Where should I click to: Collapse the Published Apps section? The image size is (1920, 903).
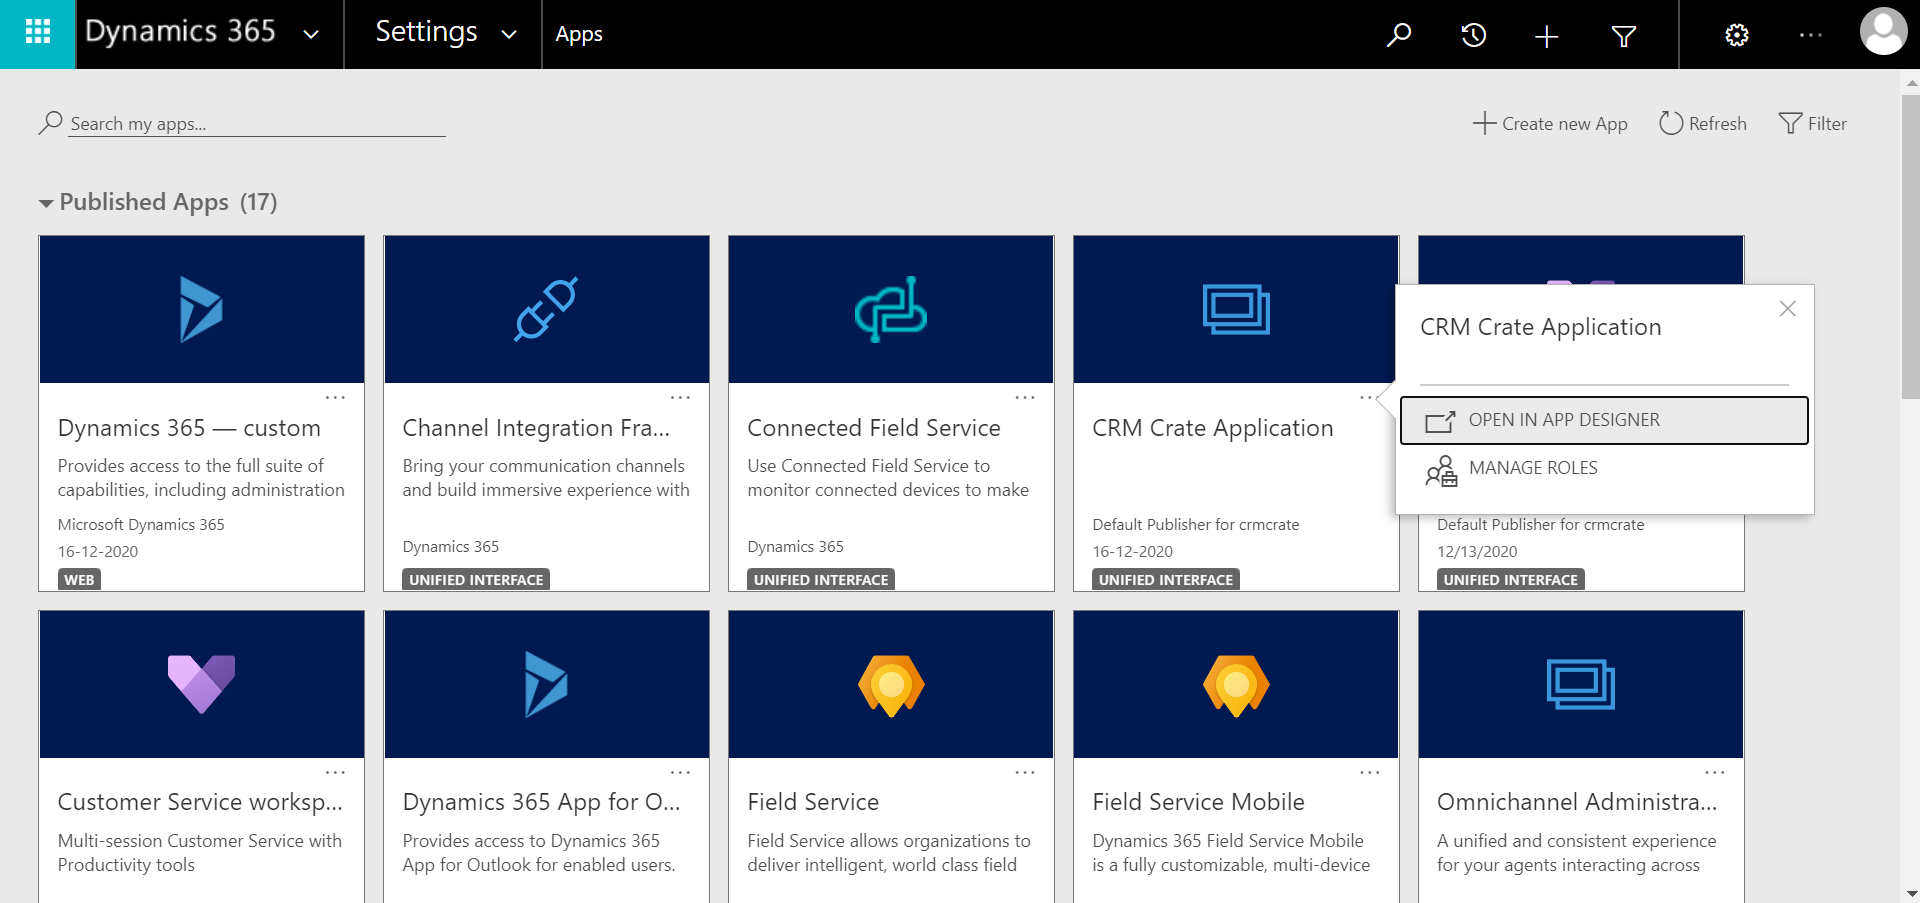(x=46, y=202)
